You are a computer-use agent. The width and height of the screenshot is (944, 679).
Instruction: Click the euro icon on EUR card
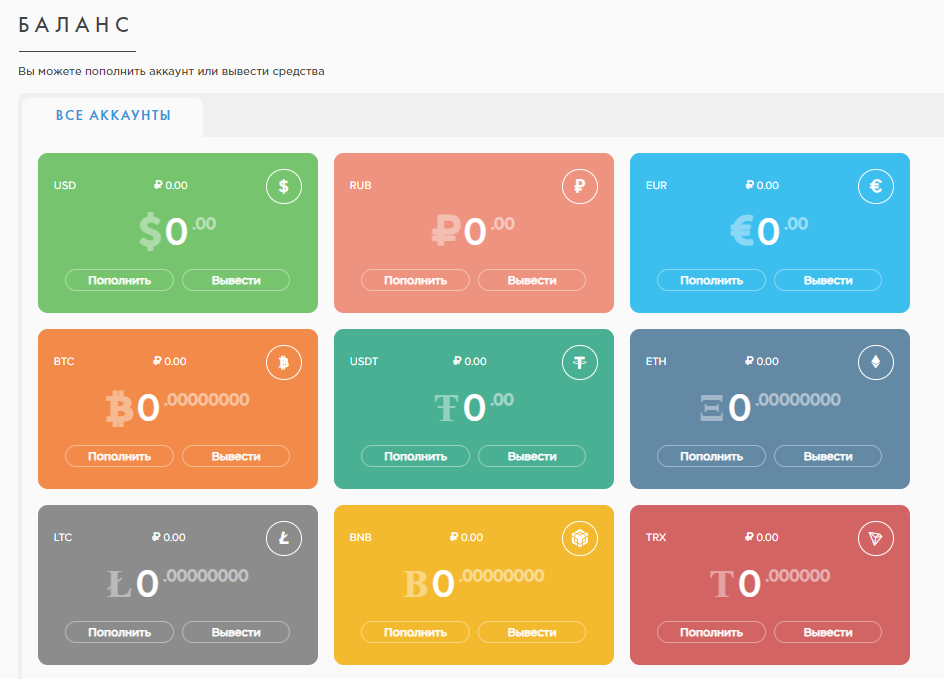[876, 186]
